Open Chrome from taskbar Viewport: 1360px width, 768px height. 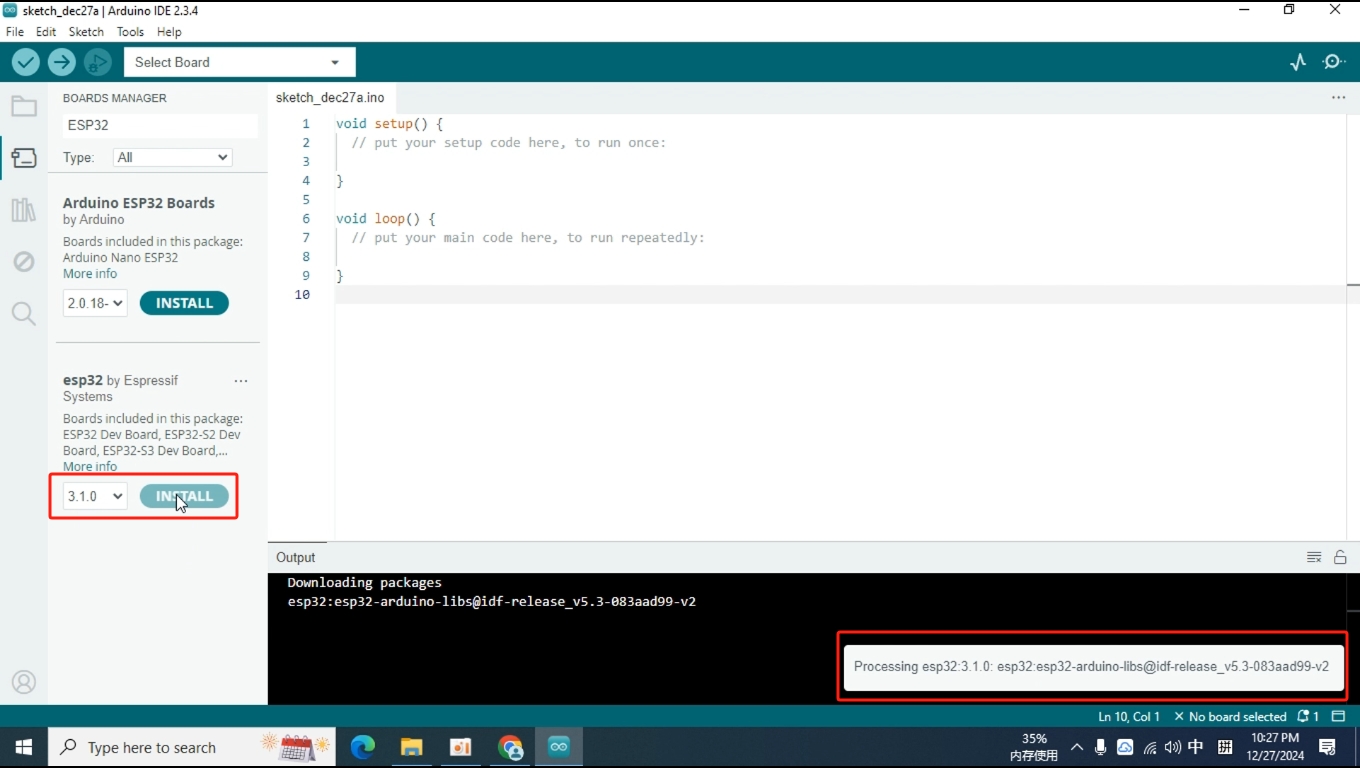pos(510,747)
